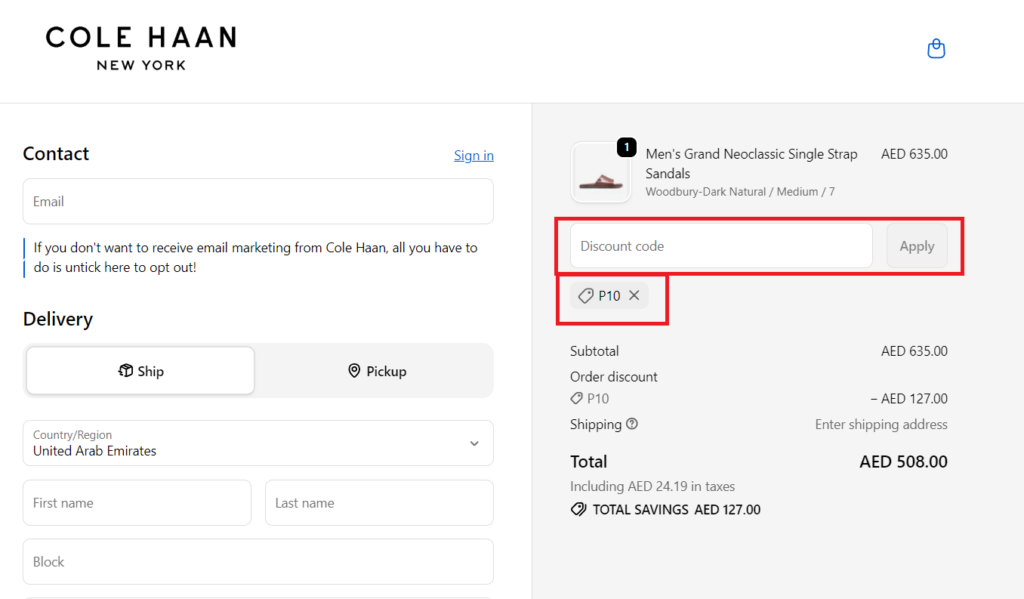Image resolution: width=1024 pixels, height=599 pixels.
Task: Open the shopping bag cart icon
Action: (x=936, y=49)
